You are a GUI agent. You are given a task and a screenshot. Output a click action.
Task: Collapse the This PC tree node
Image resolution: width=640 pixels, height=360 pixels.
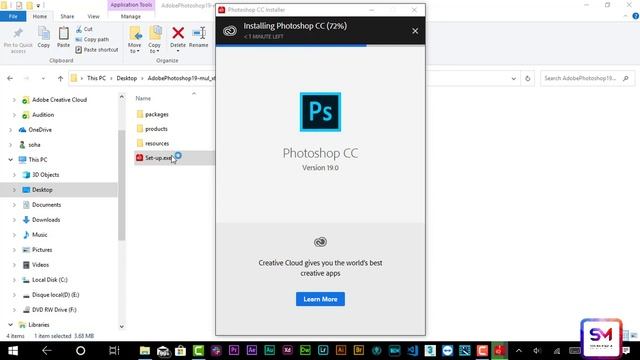click(x=10, y=160)
